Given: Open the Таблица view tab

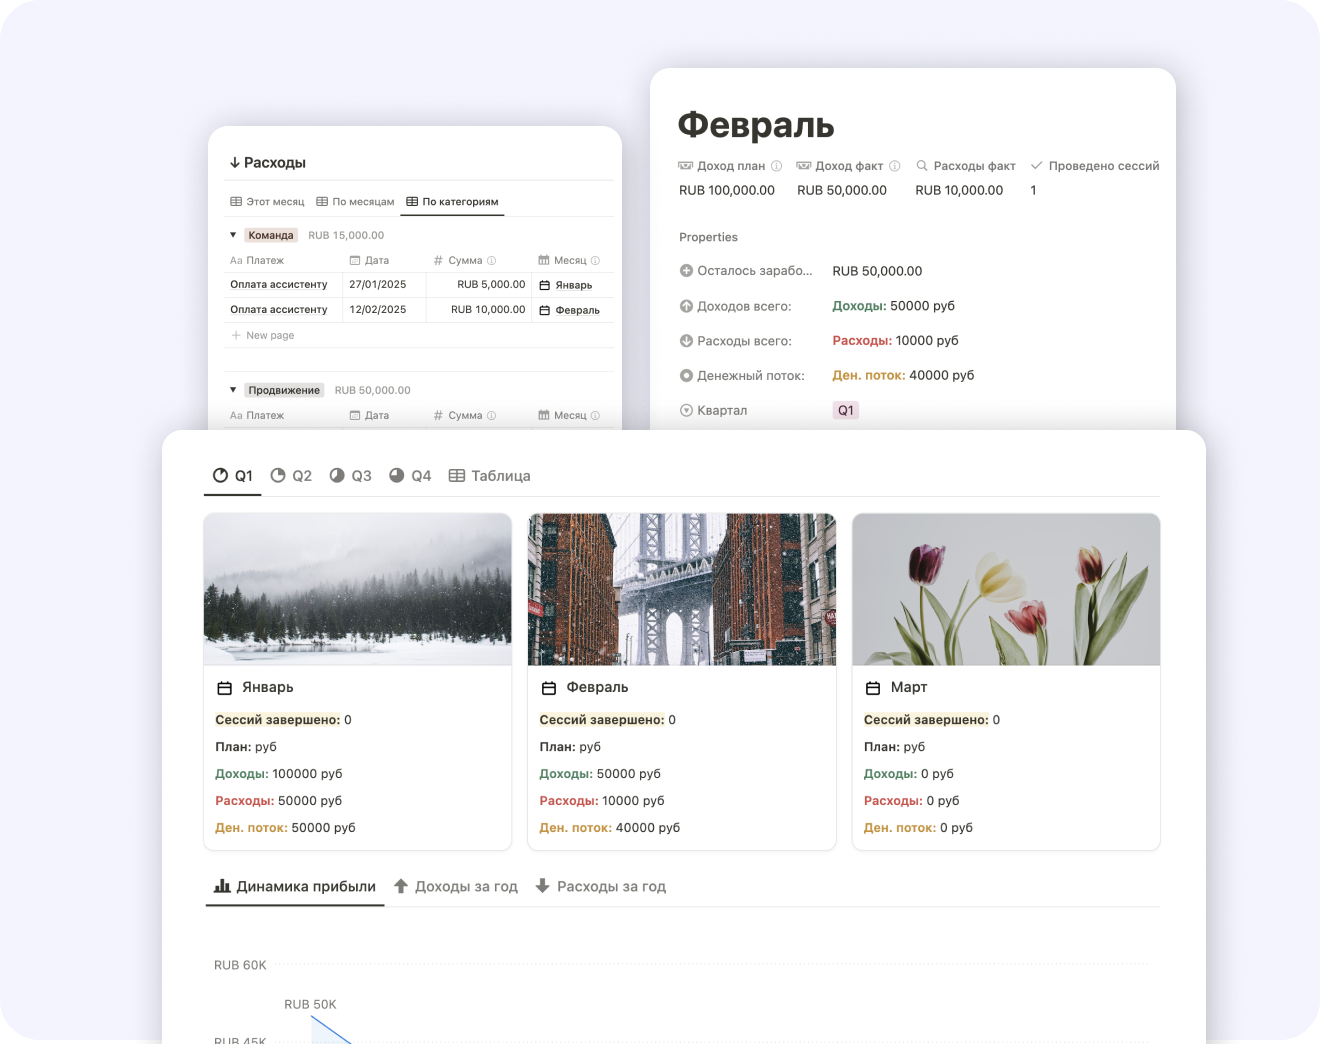Looking at the screenshot, I should coord(489,476).
